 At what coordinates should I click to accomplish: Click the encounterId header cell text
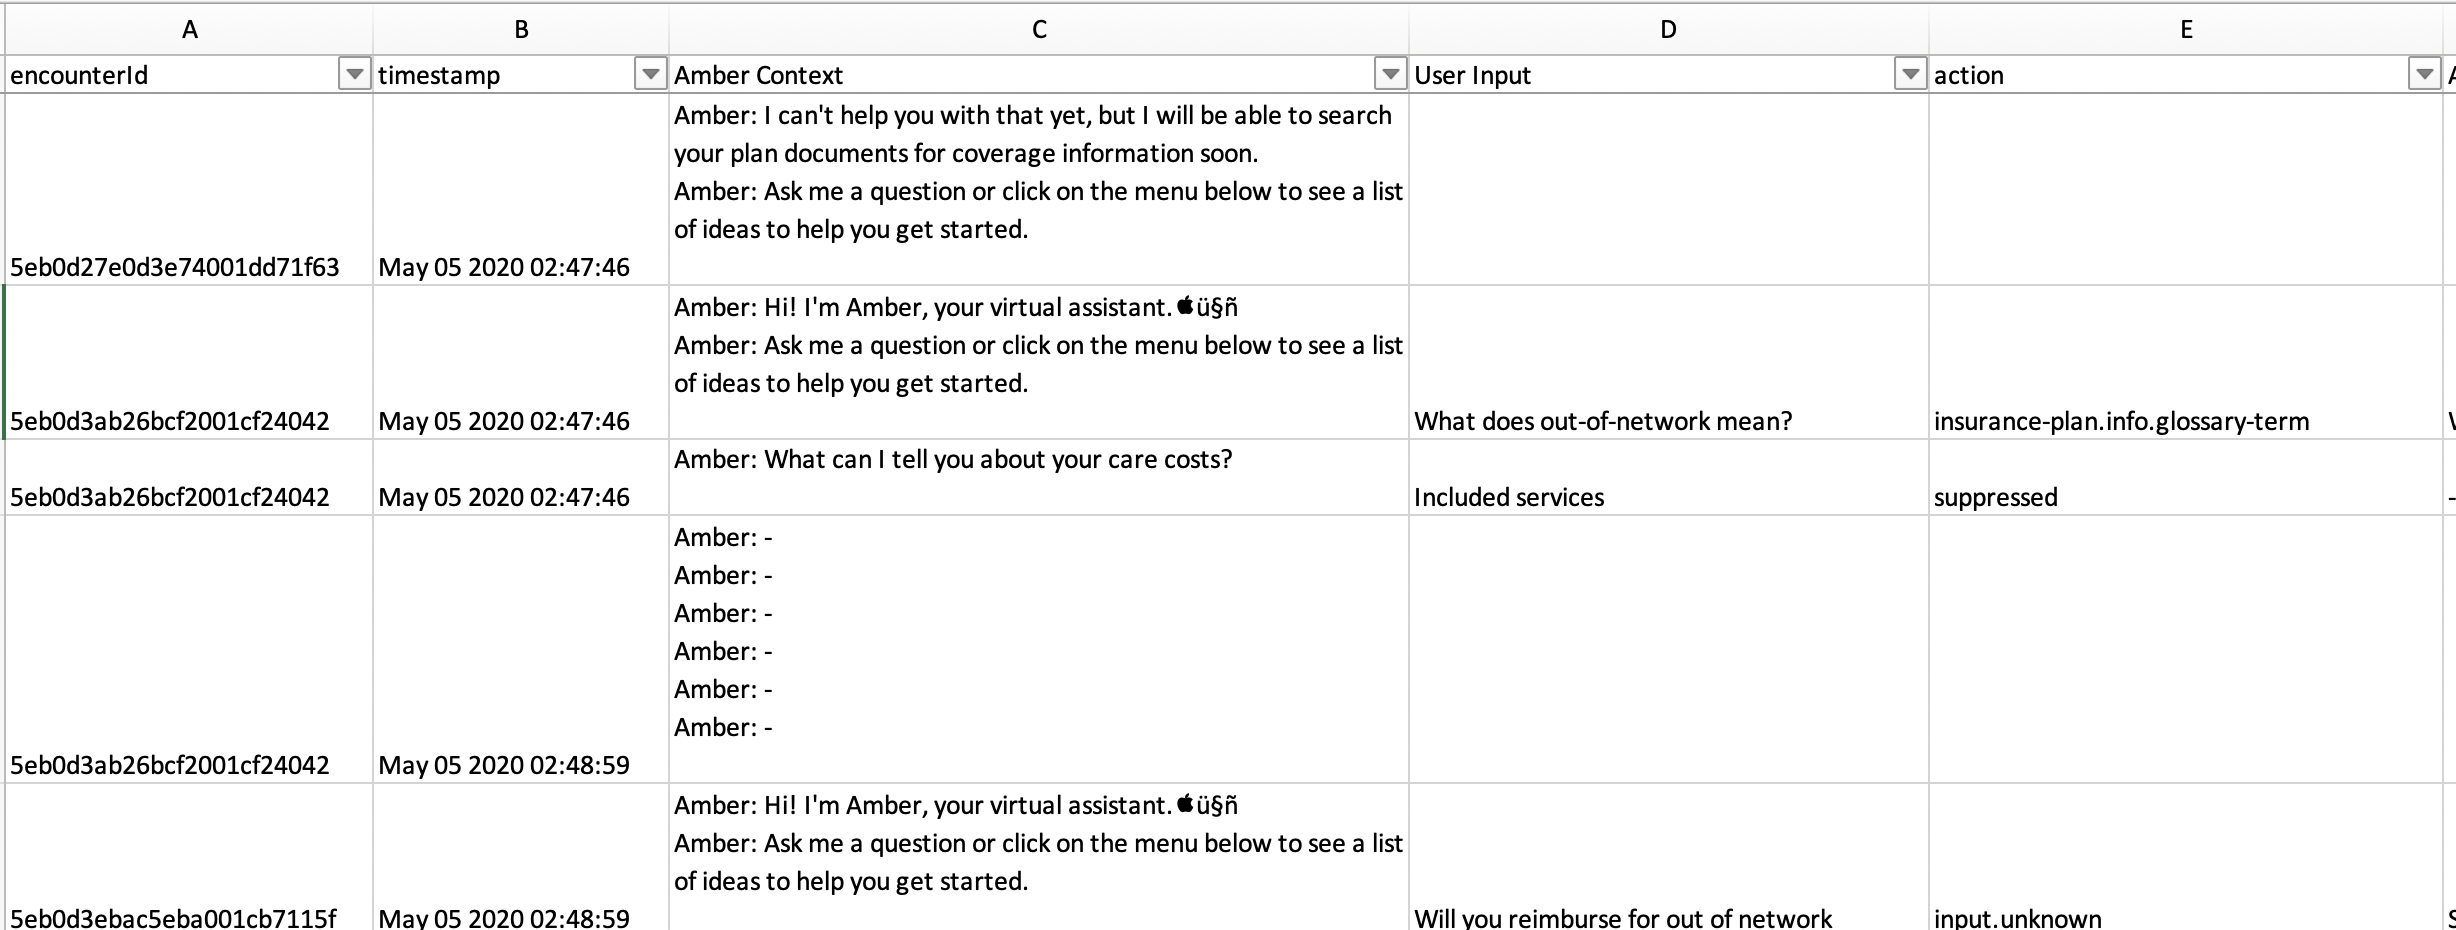coord(80,75)
